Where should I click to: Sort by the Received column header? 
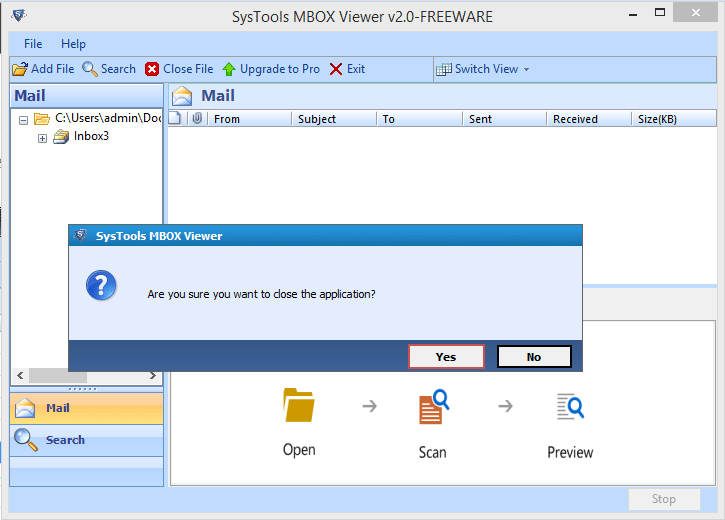[589, 119]
